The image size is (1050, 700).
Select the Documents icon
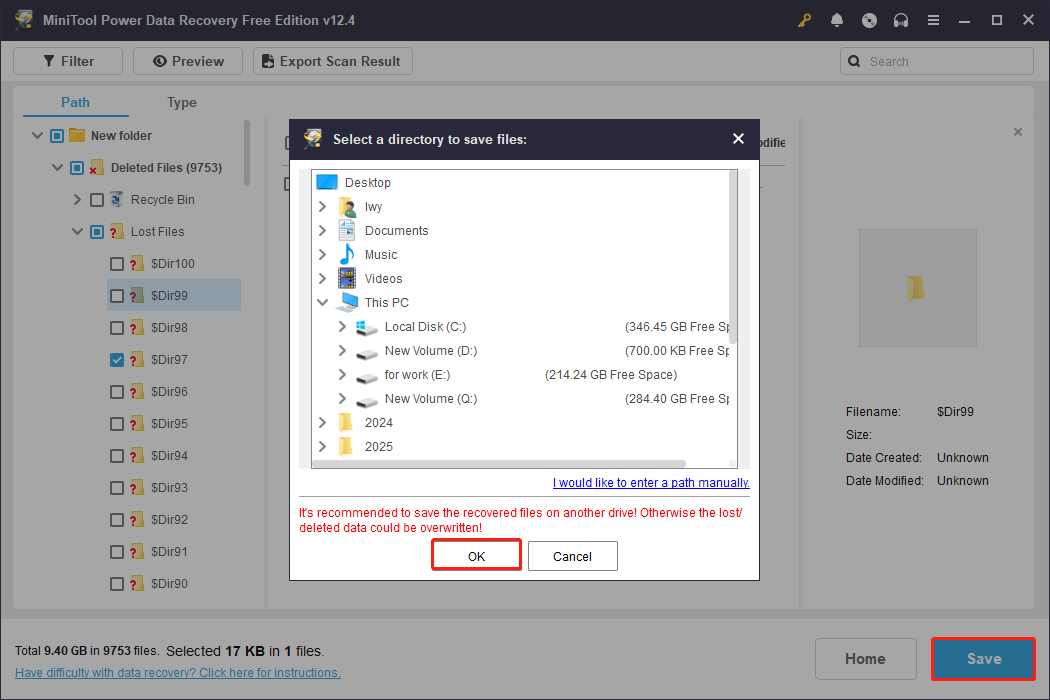[x=347, y=230]
